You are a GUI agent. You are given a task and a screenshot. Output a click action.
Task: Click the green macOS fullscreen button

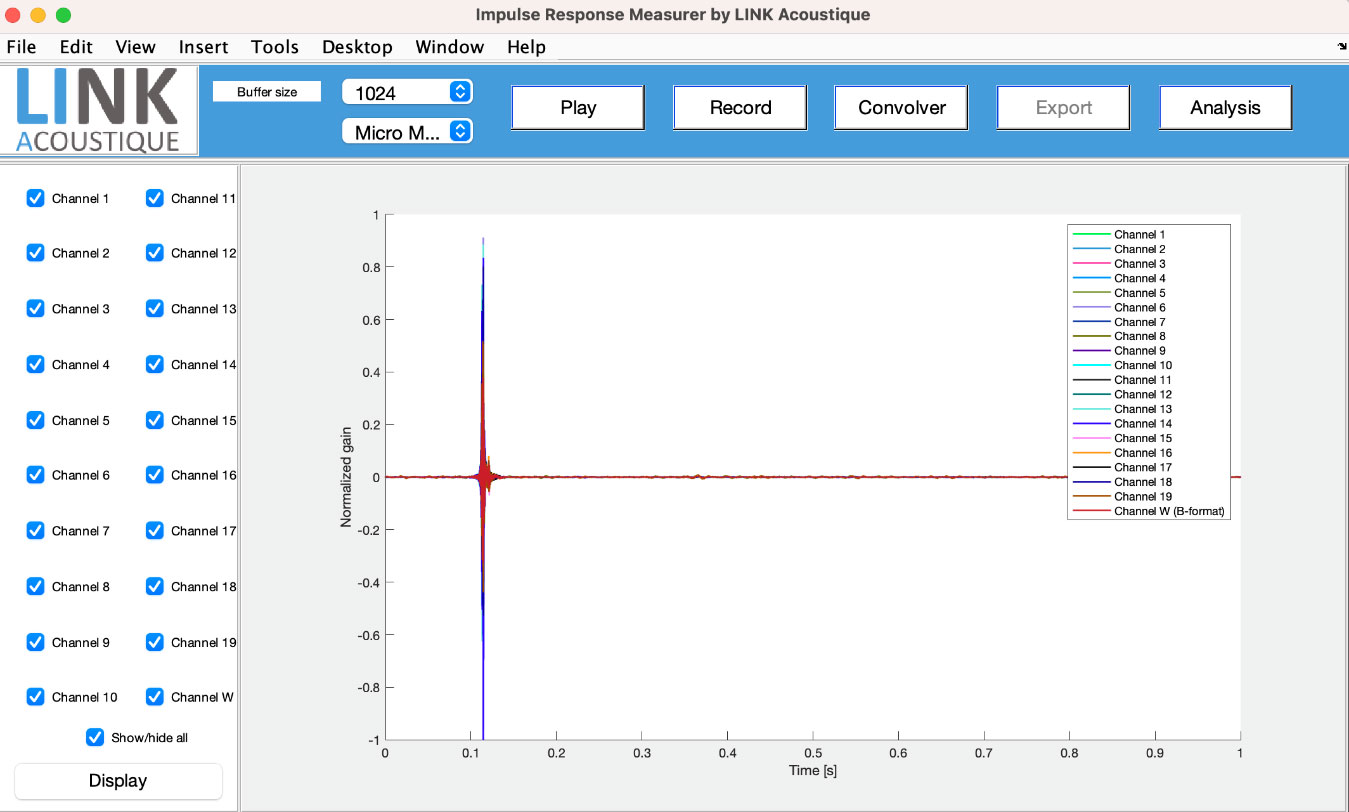point(63,15)
